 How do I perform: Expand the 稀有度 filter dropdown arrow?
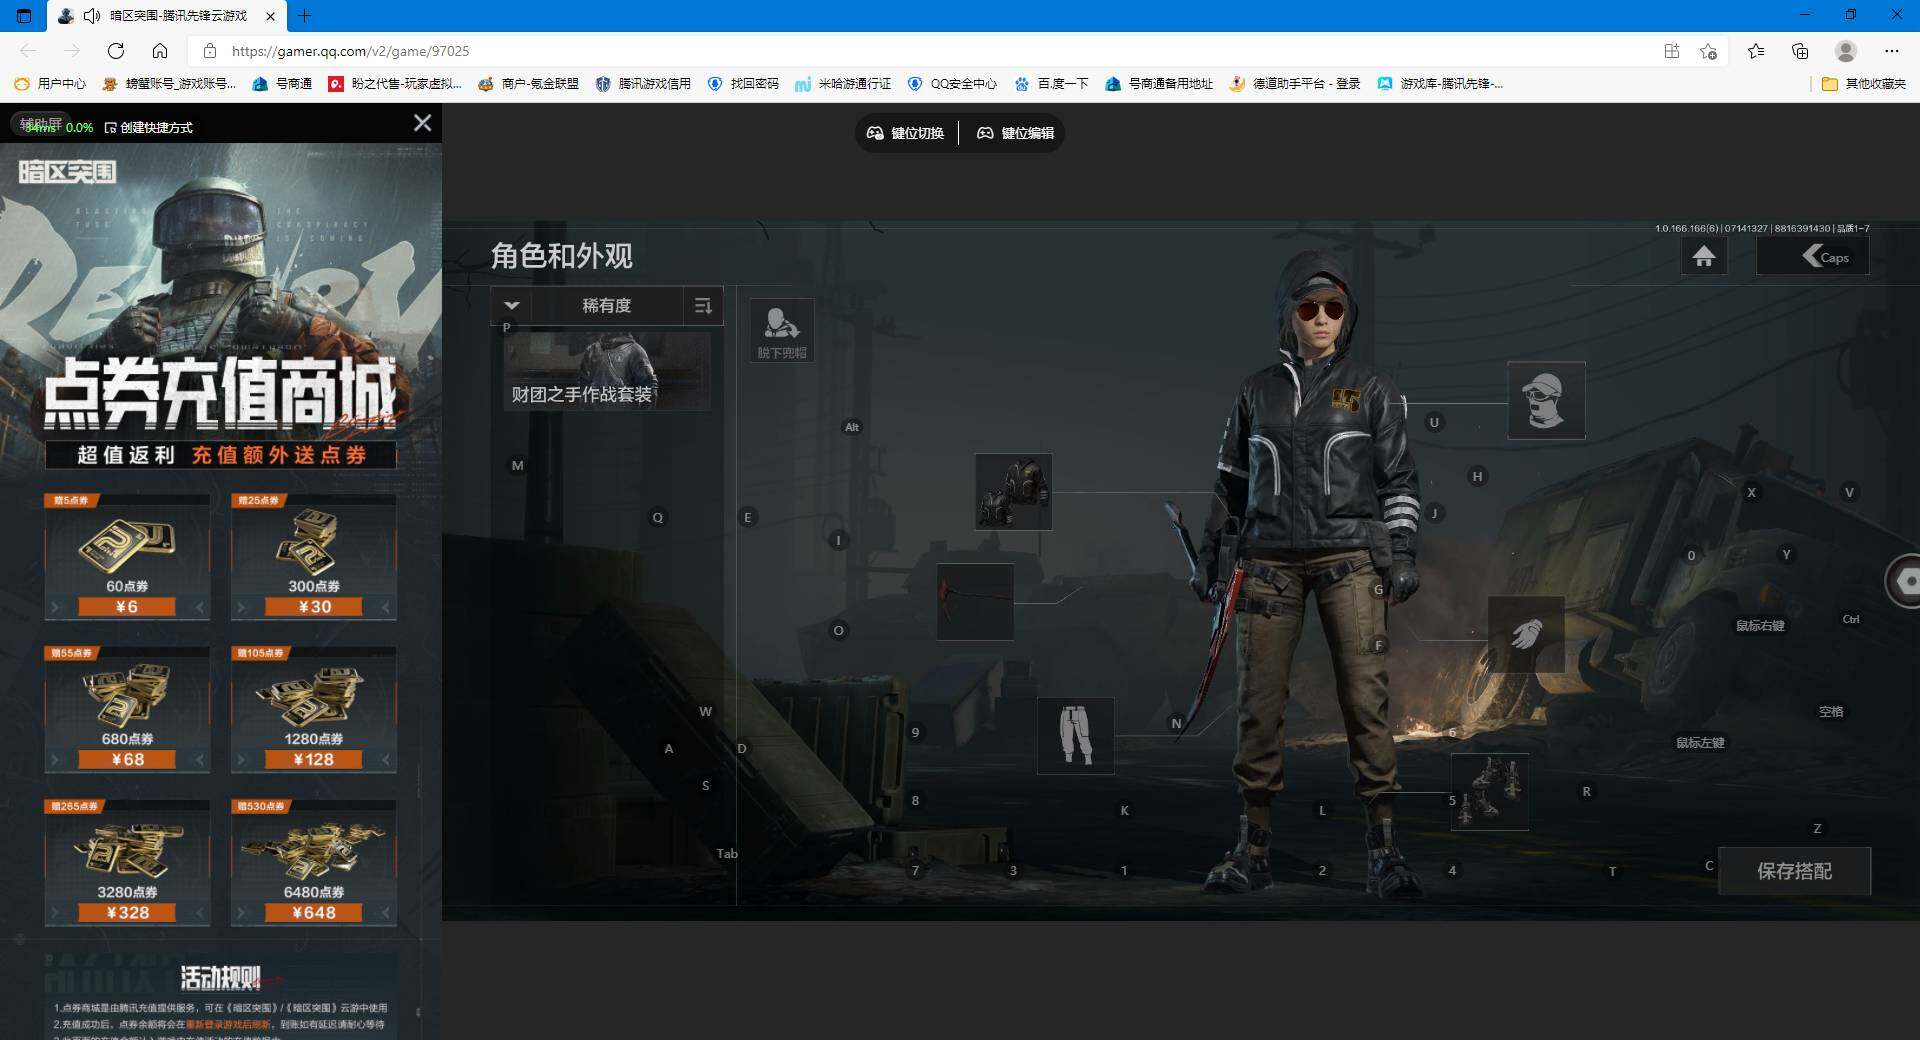(512, 305)
